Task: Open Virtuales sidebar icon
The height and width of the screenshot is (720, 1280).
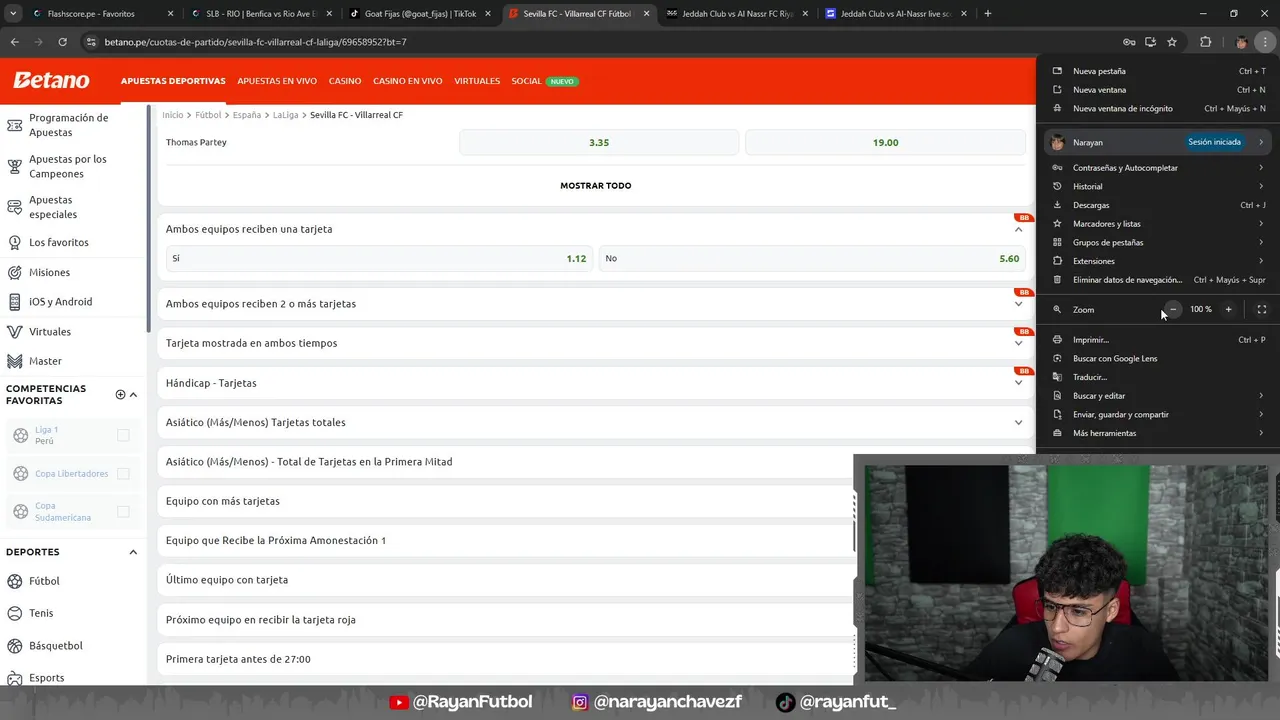Action: tap(14, 331)
